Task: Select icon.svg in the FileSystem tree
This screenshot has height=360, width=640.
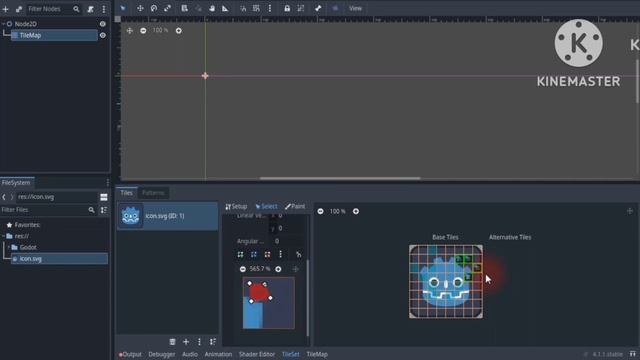Action: 59,259
